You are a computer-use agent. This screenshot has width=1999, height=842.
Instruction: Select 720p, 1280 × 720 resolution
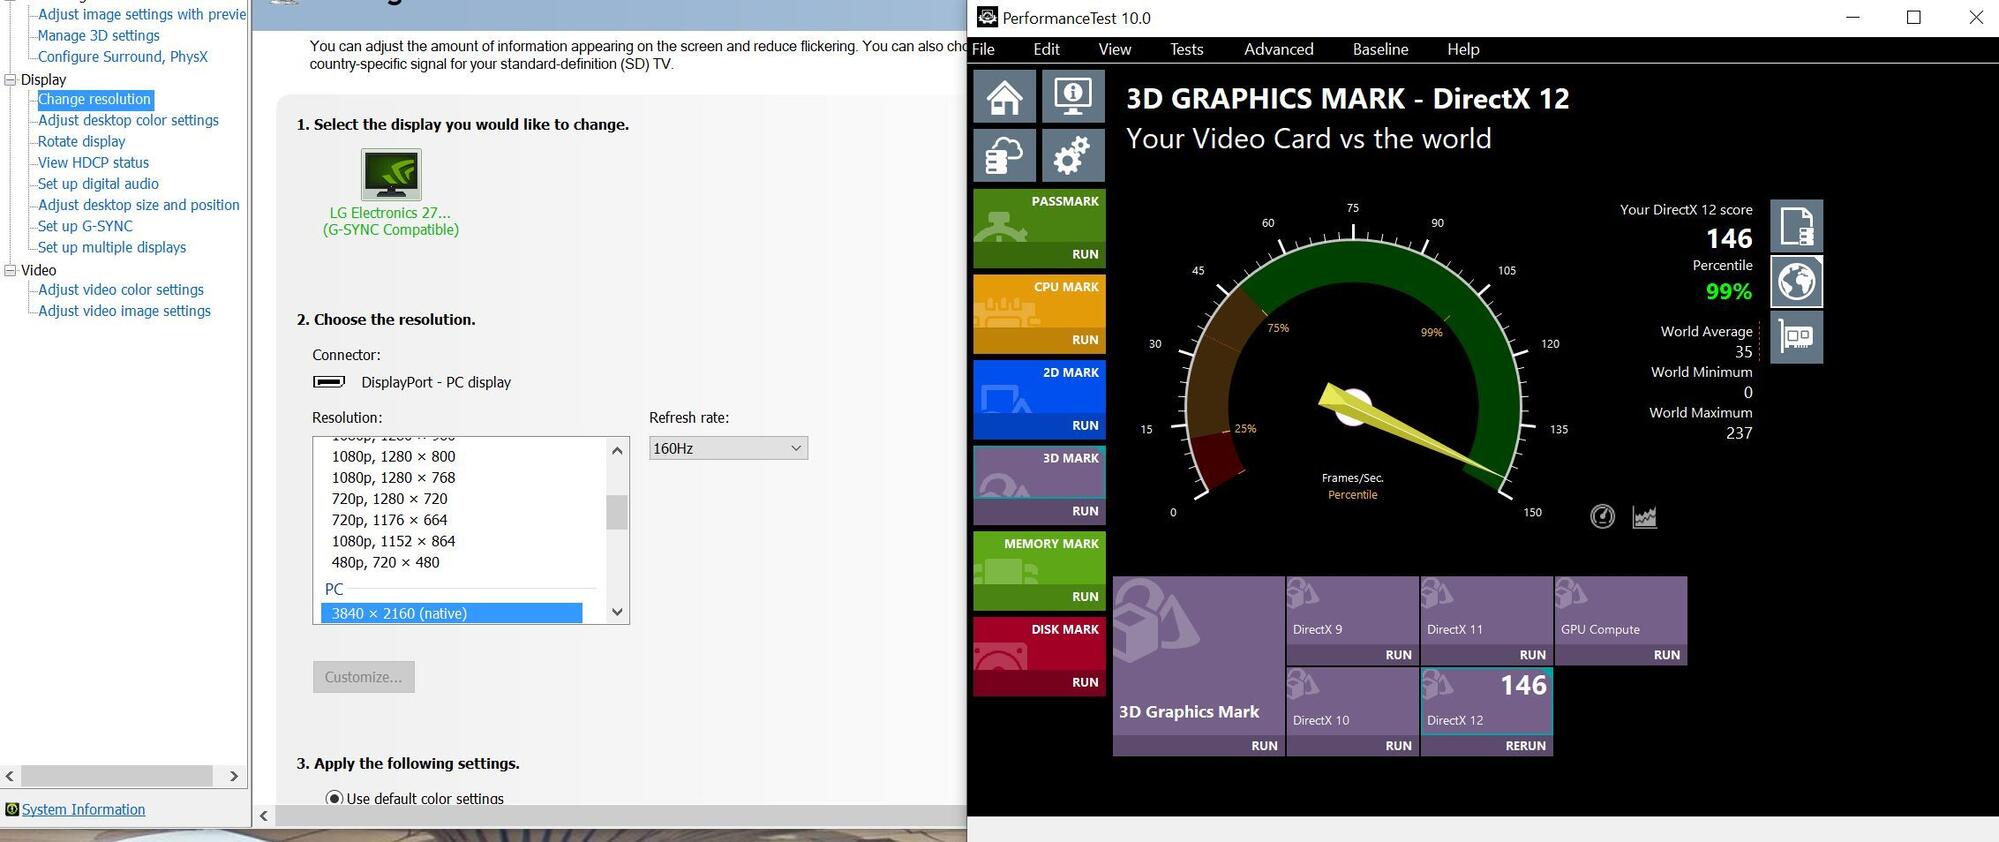point(389,498)
